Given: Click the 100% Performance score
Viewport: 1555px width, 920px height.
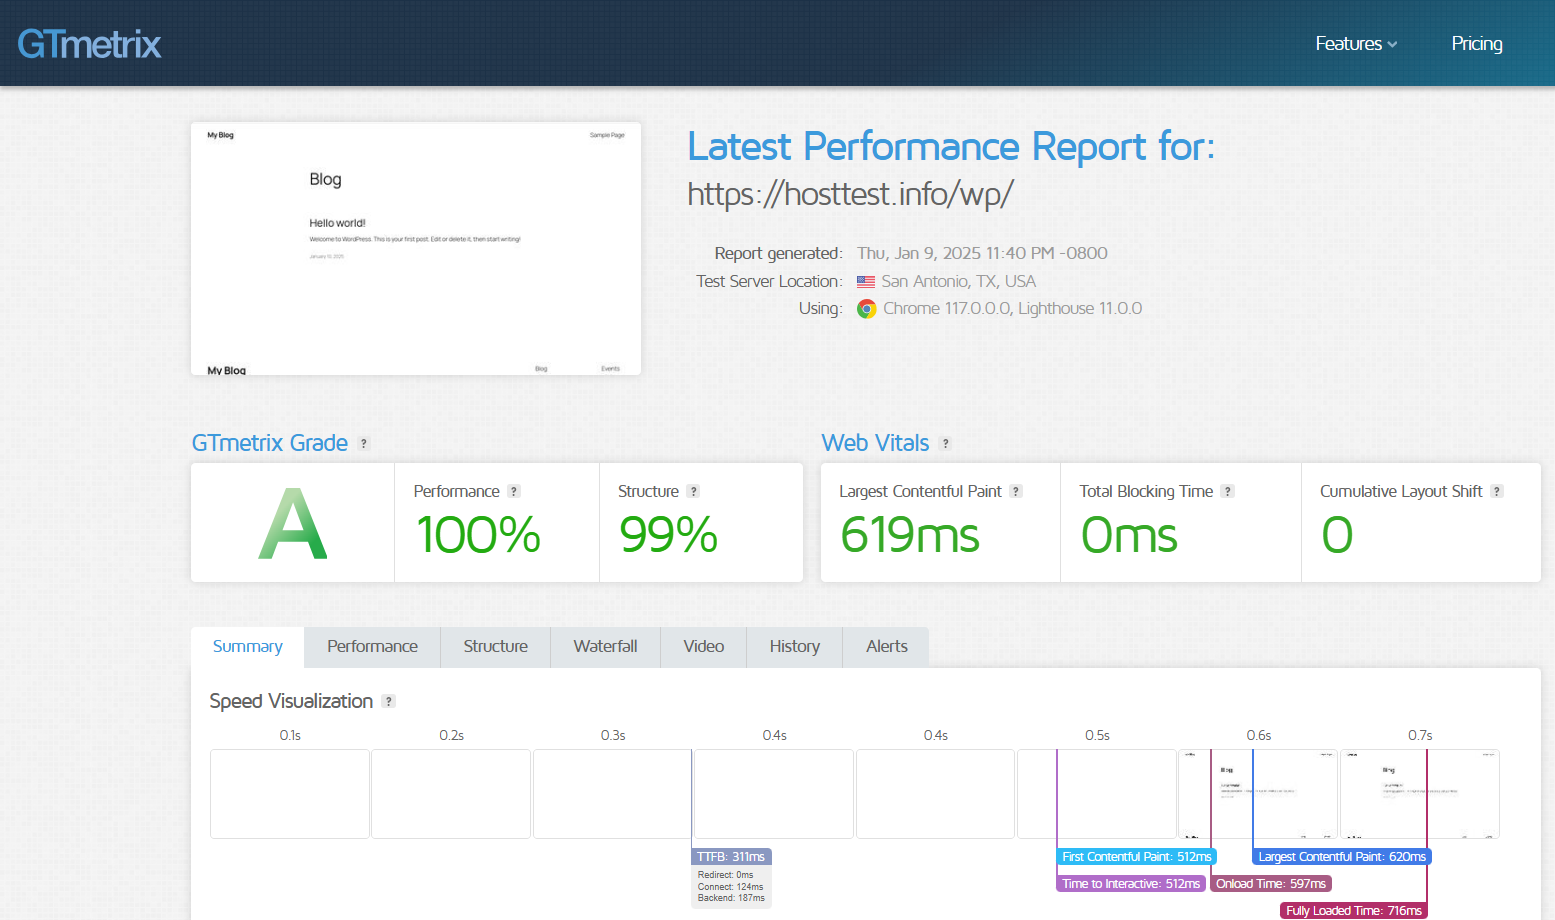Looking at the screenshot, I should [x=478, y=535].
